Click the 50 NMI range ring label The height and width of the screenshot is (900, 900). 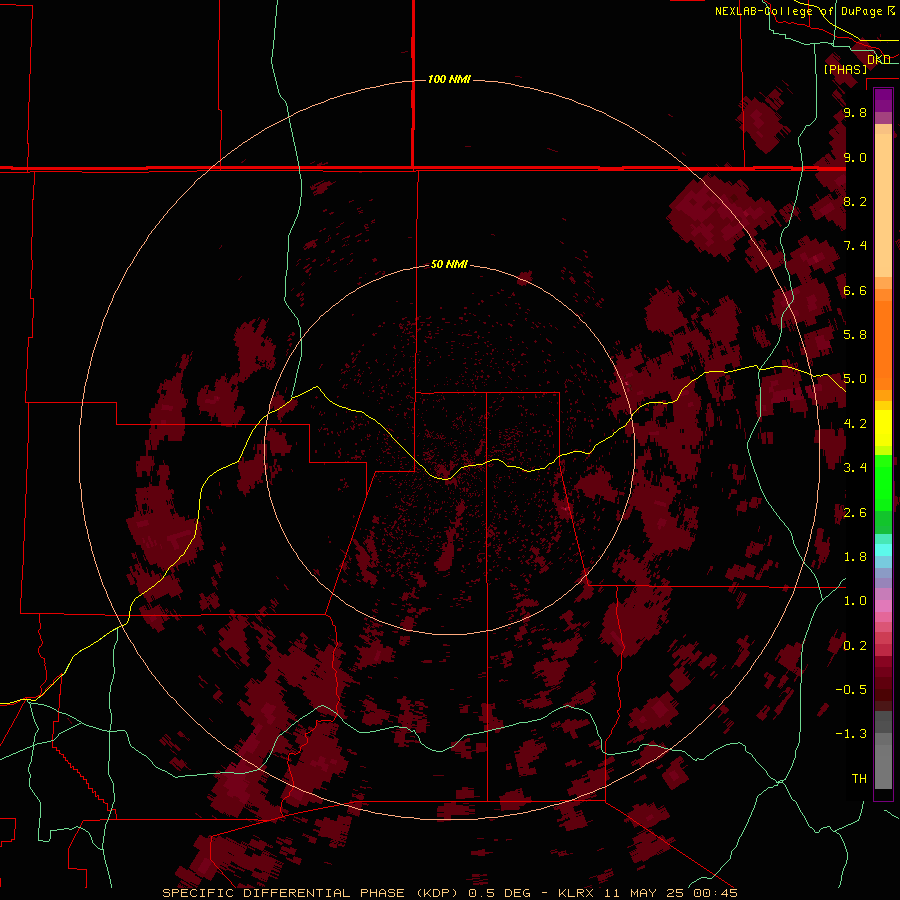pos(449,264)
